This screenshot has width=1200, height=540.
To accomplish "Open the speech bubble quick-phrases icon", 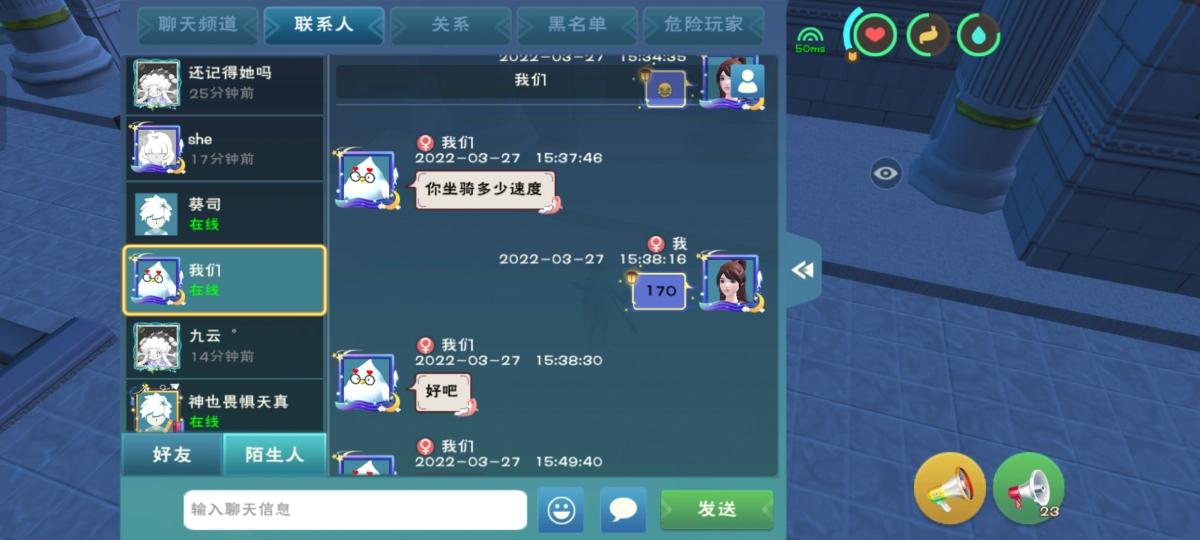I will pos(623,510).
